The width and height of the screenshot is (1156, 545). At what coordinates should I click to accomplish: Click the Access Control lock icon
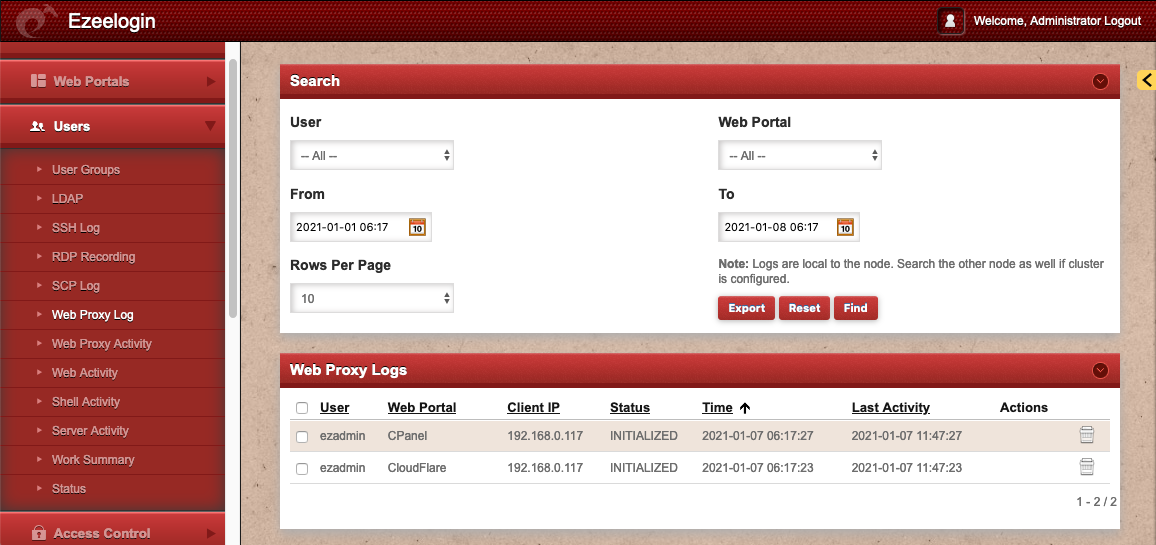point(38,532)
